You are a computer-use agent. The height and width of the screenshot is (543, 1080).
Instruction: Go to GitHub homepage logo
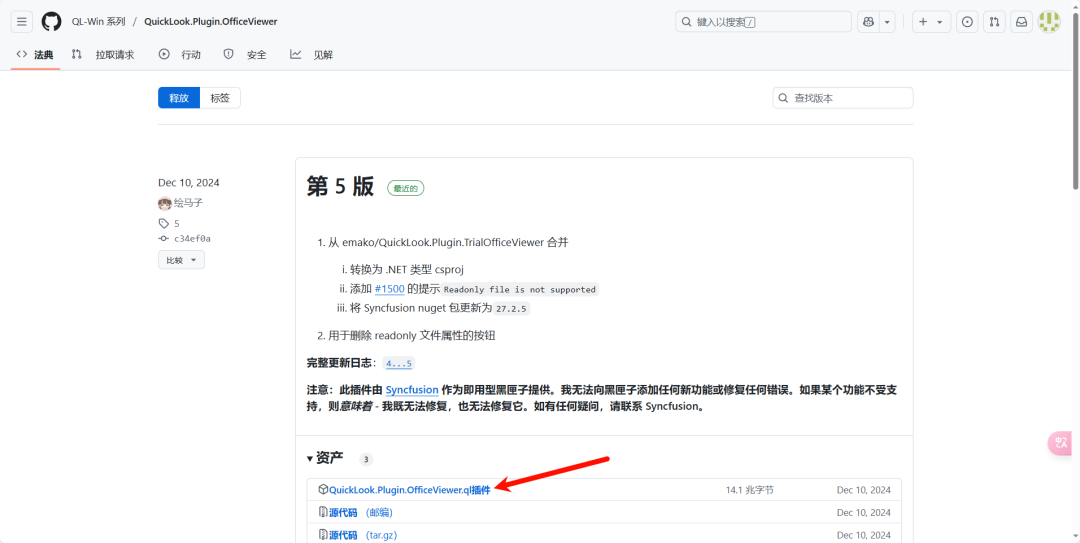pos(52,21)
